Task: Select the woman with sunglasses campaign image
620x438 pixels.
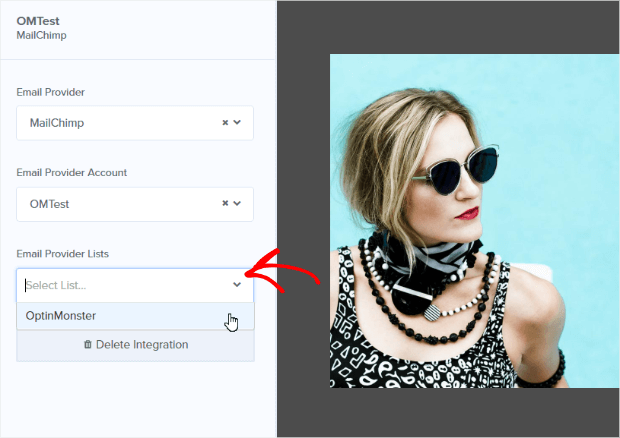Action: pos(474,221)
